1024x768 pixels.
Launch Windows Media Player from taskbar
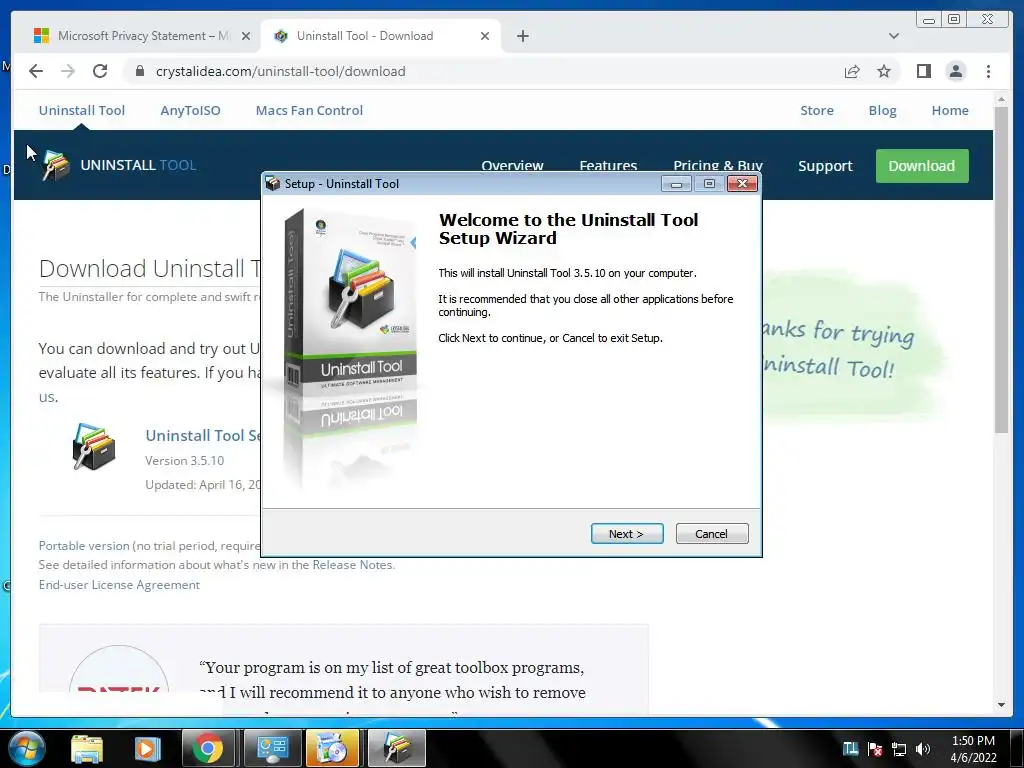click(x=147, y=748)
